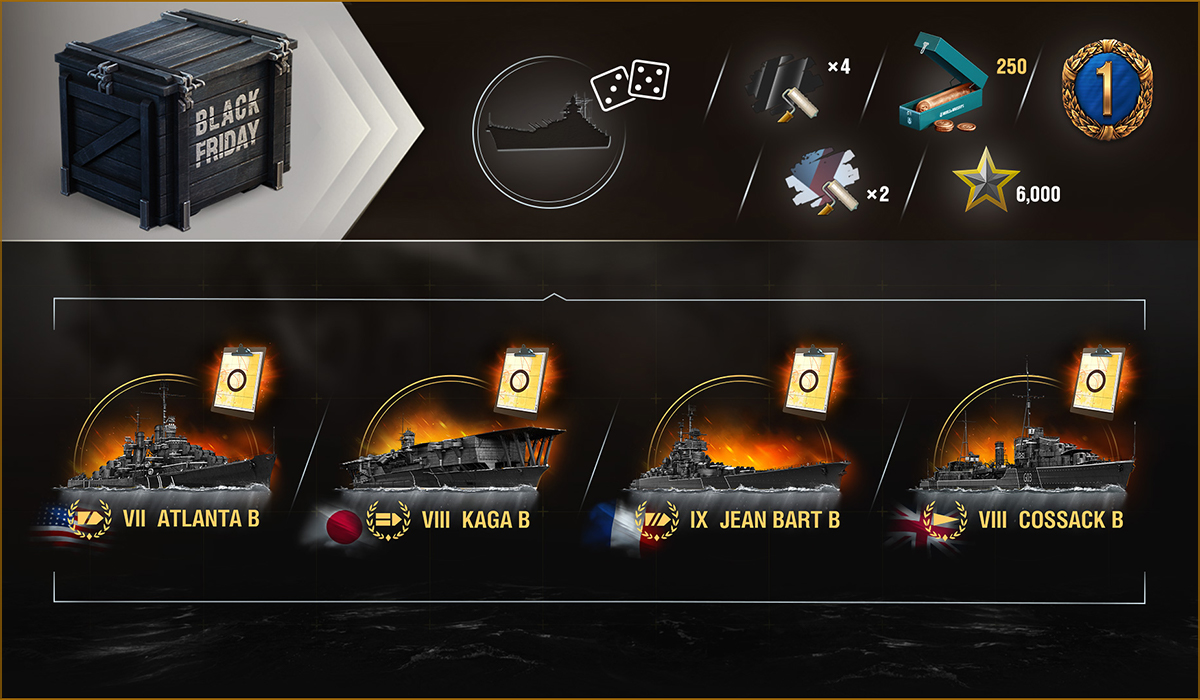1200x700 pixels.
Task: Click the red-blue camouflage roller ×2 icon
Action: pos(823,184)
